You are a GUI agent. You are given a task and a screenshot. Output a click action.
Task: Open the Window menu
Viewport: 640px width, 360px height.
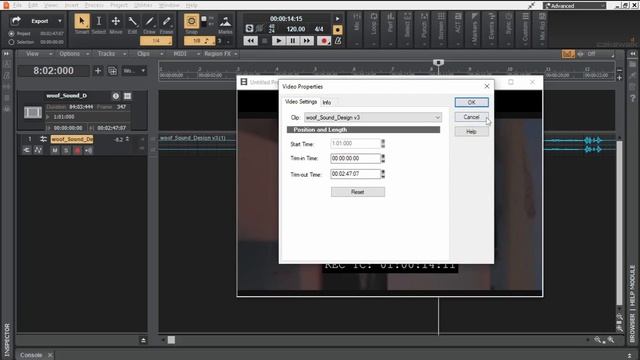169,5
